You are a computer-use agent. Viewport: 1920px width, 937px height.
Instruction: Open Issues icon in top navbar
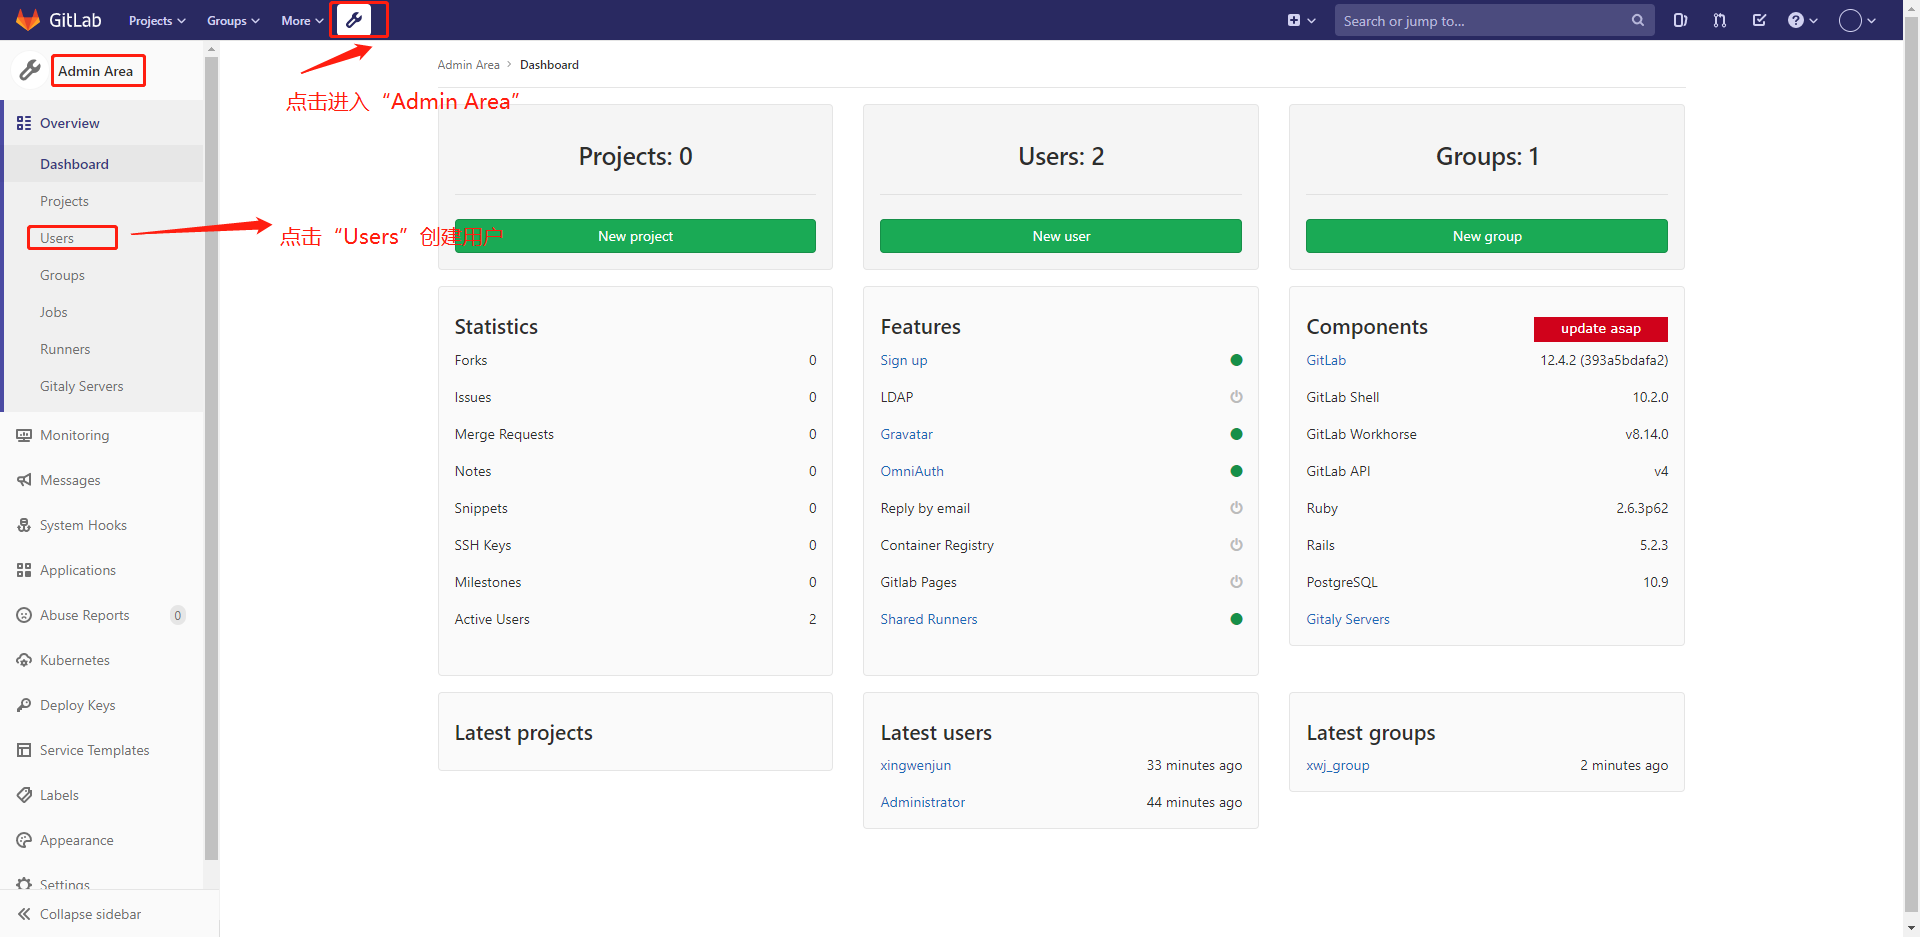(x=1680, y=20)
